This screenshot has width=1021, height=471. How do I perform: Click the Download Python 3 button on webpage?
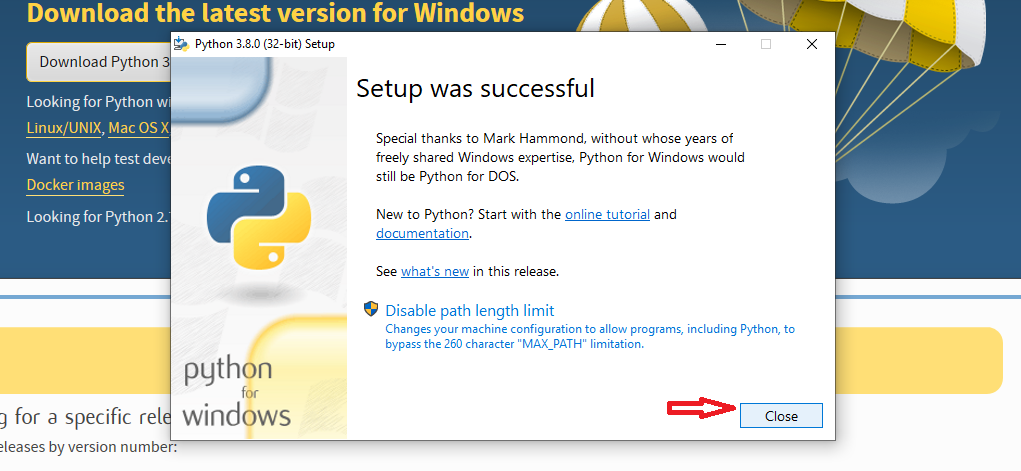pyautogui.click(x=98, y=62)
